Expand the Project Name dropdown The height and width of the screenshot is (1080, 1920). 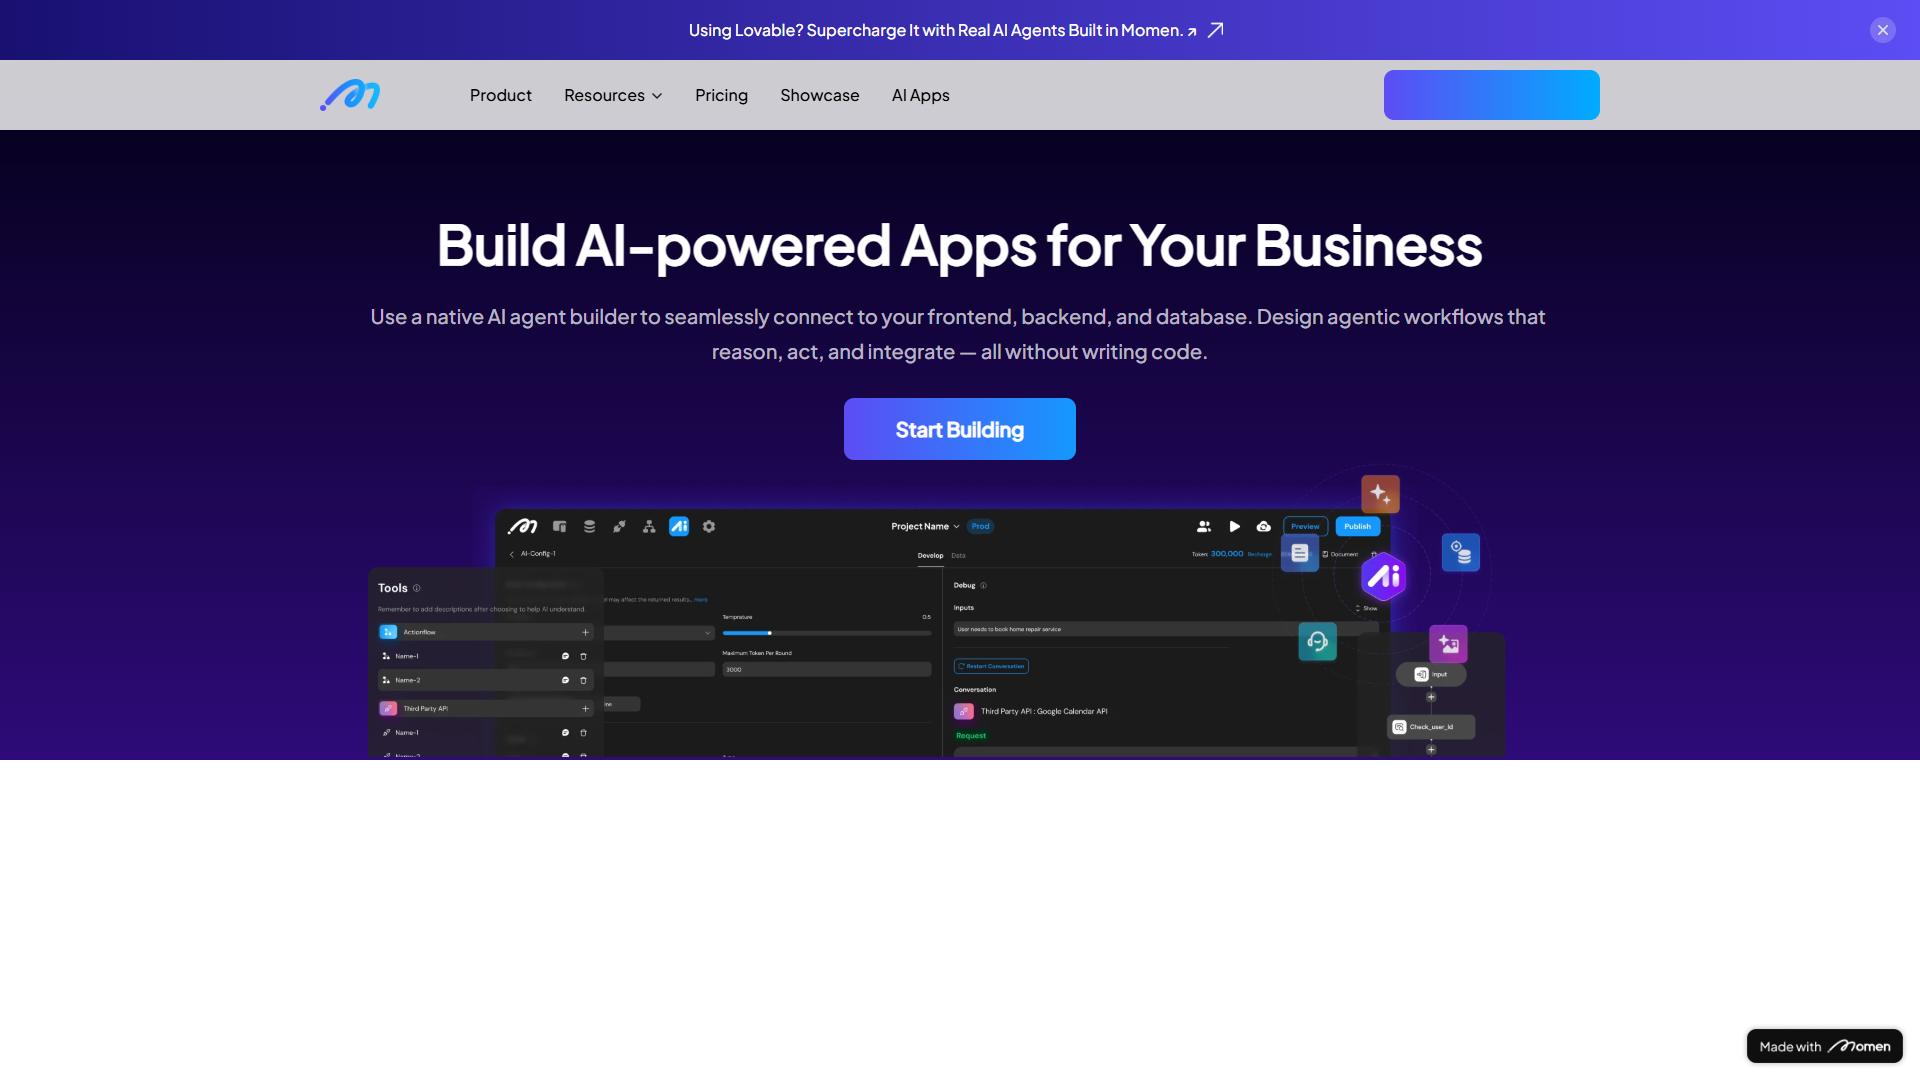925,526
